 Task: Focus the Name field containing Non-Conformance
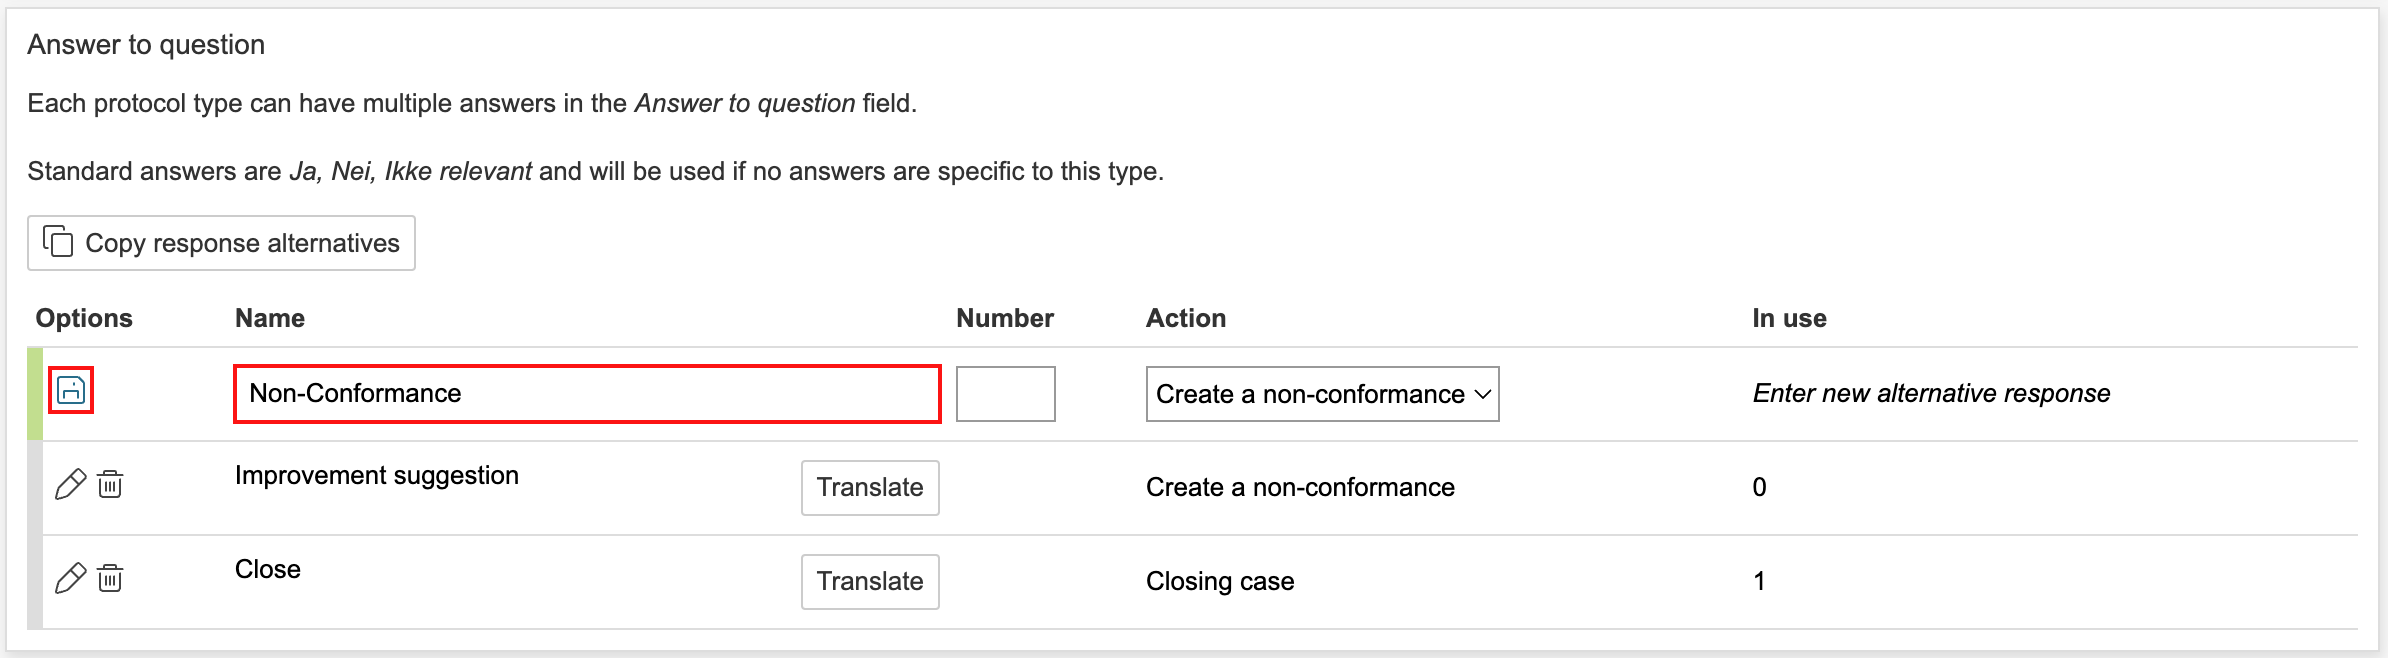[x=586, y=394]
